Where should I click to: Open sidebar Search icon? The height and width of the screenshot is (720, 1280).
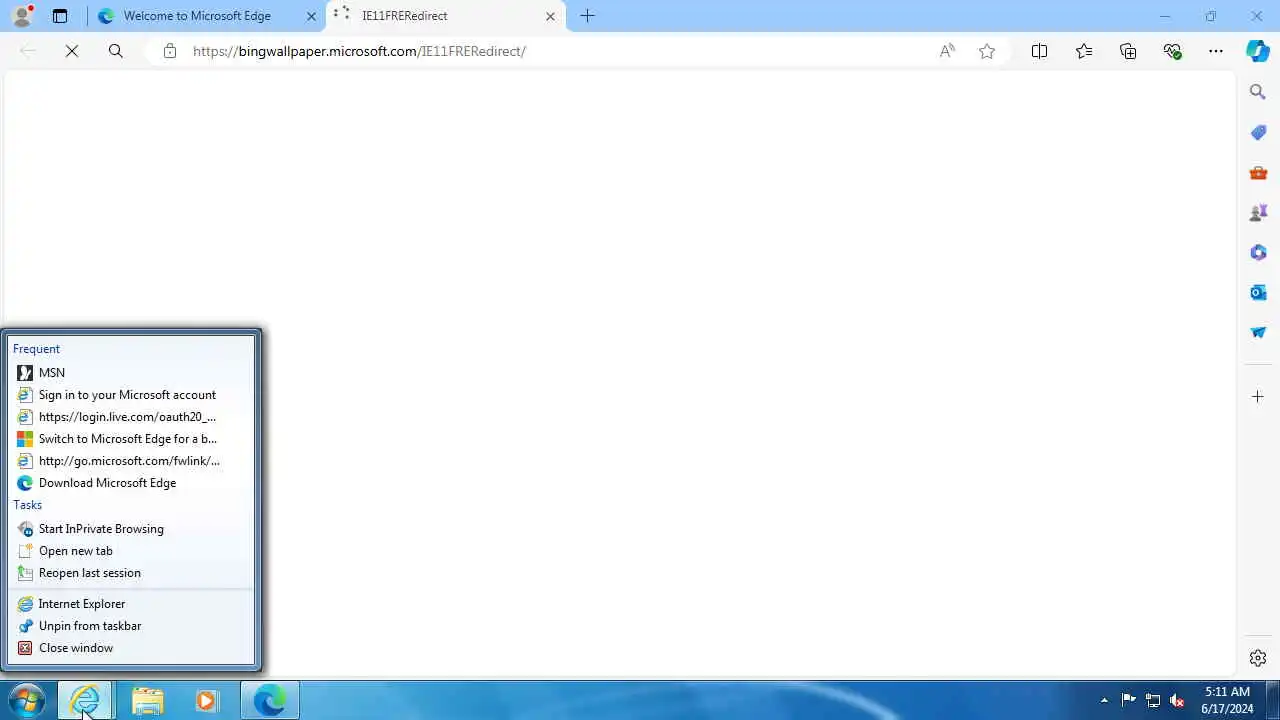tap(1258, 92)
